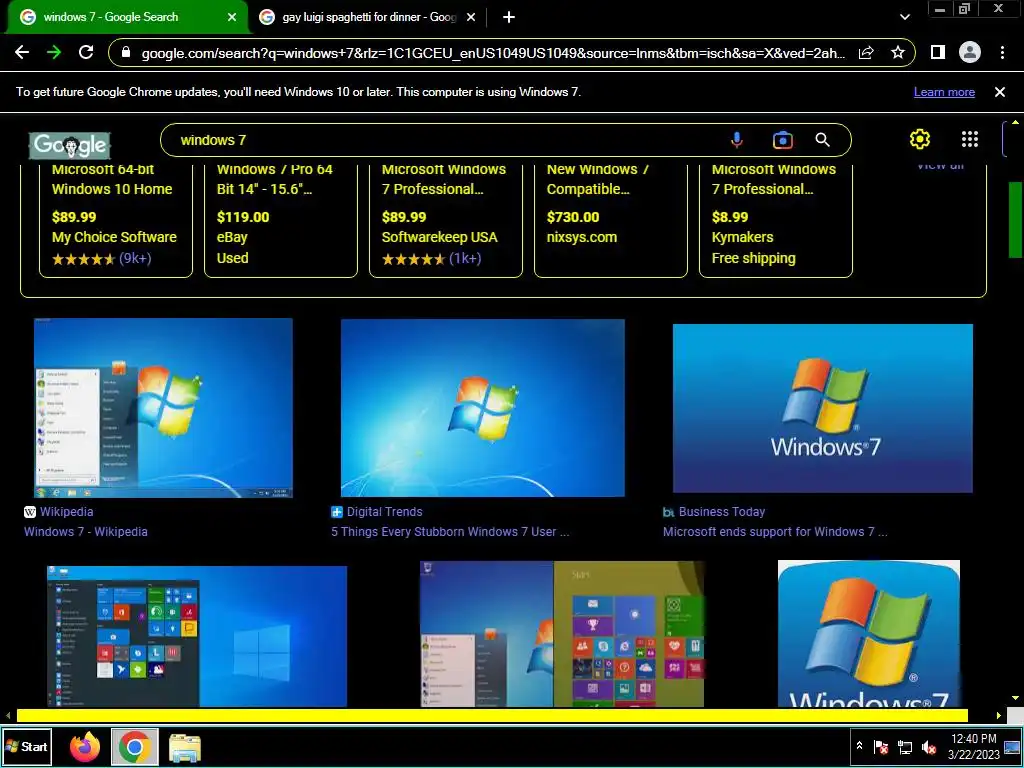Open the Chrome side panel
This screenshot has width=1024, height=768.
938,52
